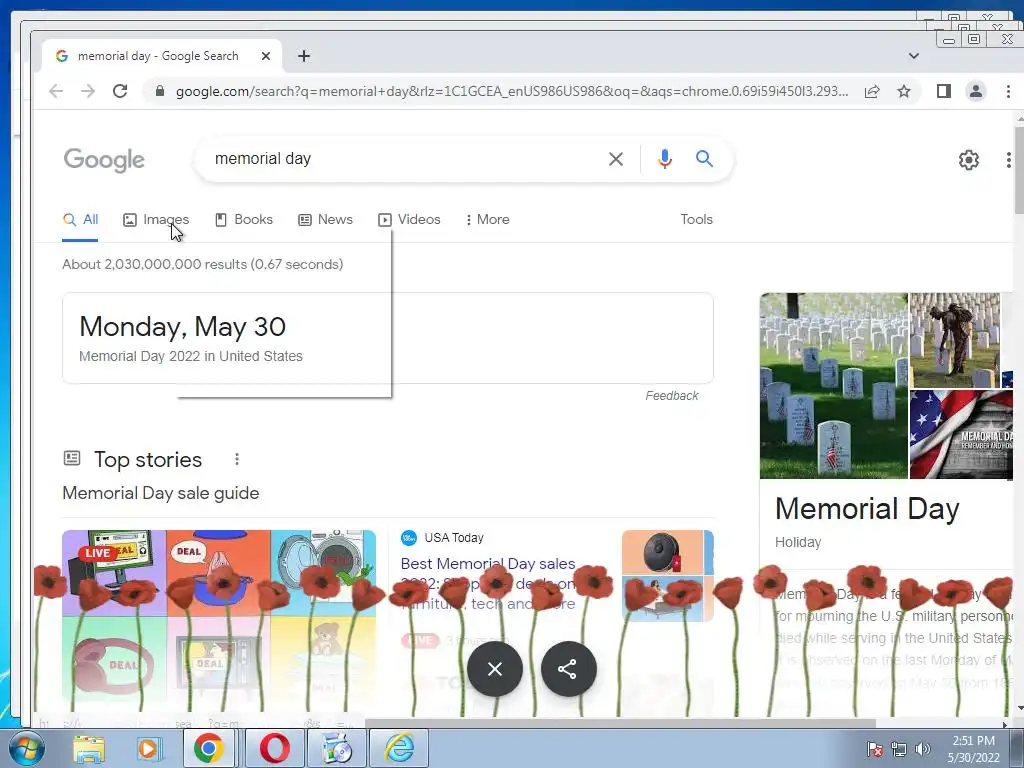Select the All results tab
The height and width of the screenshot is (768, 1024).
tap(80, 219)
